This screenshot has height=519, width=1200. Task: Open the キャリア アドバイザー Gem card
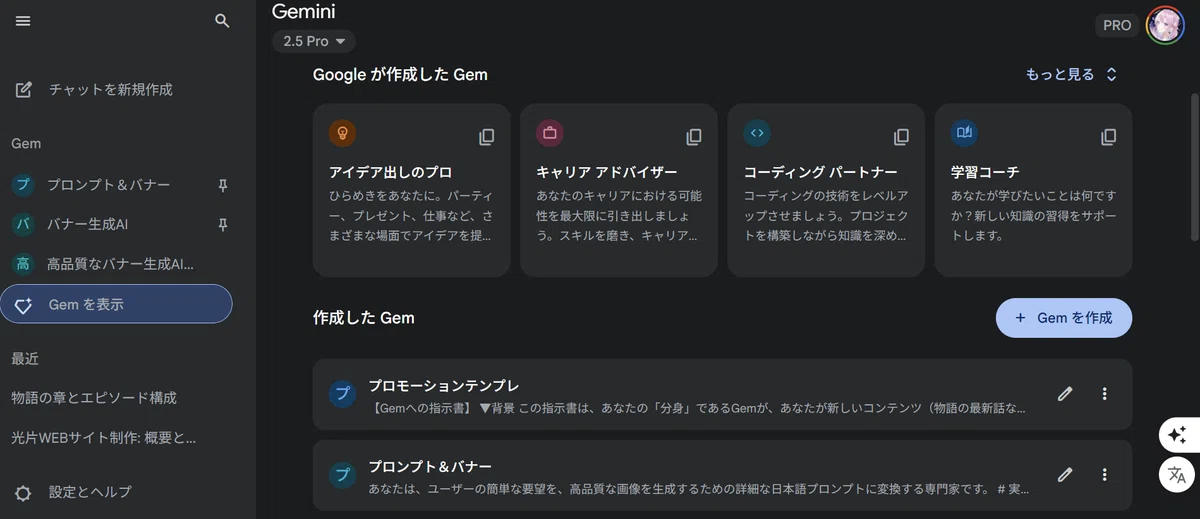coord(619,190)
